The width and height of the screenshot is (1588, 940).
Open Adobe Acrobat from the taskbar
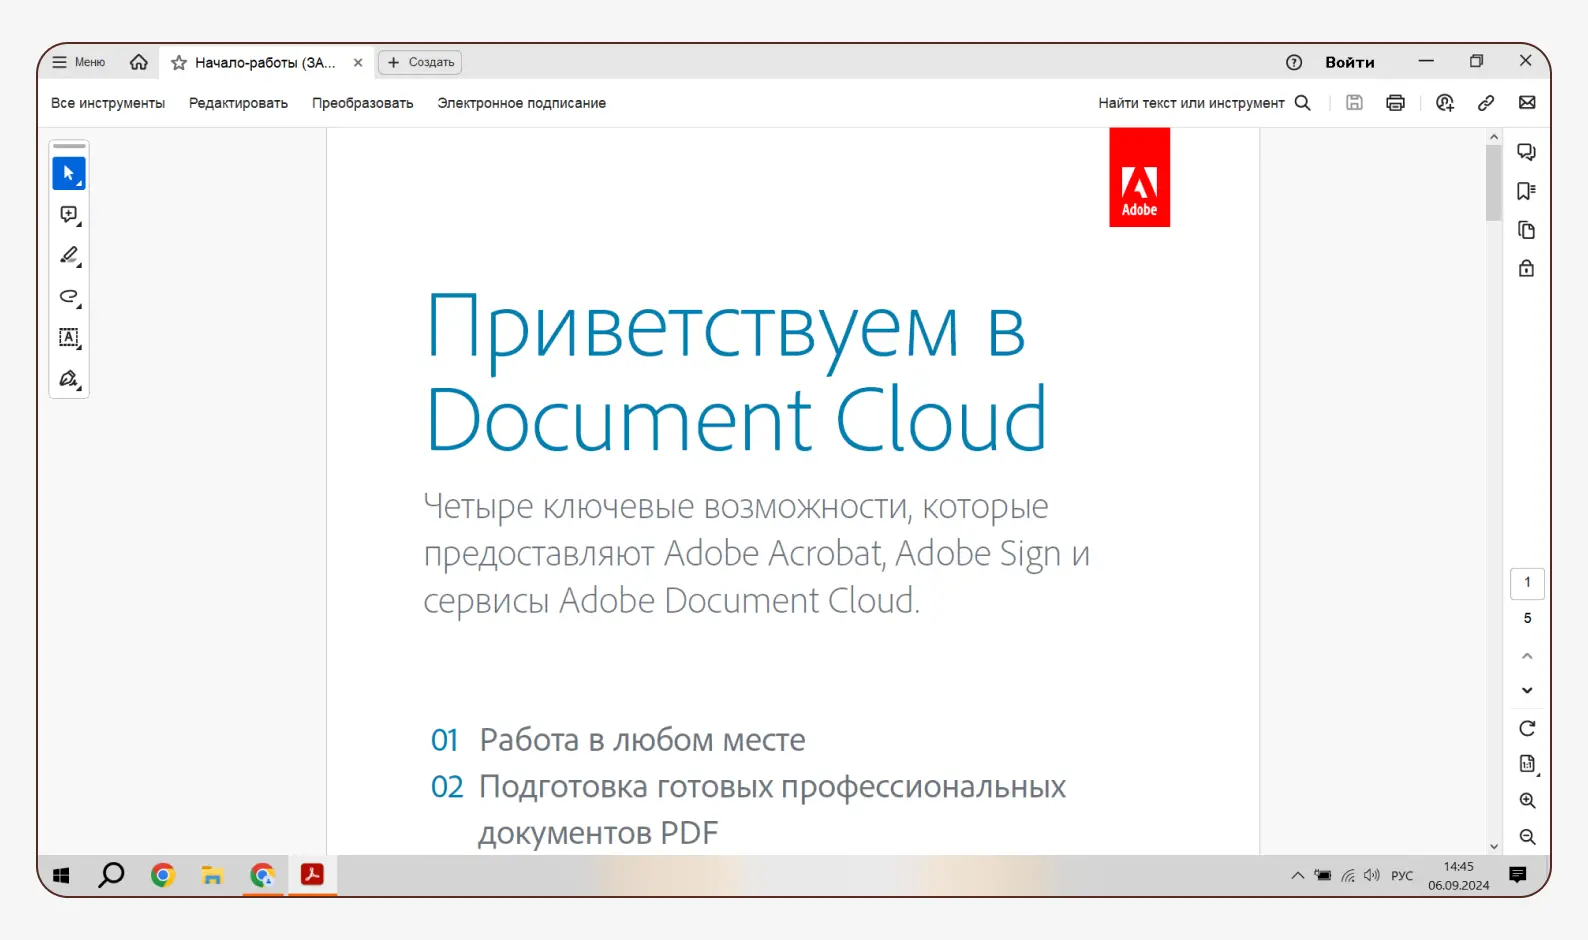point(312,875)
